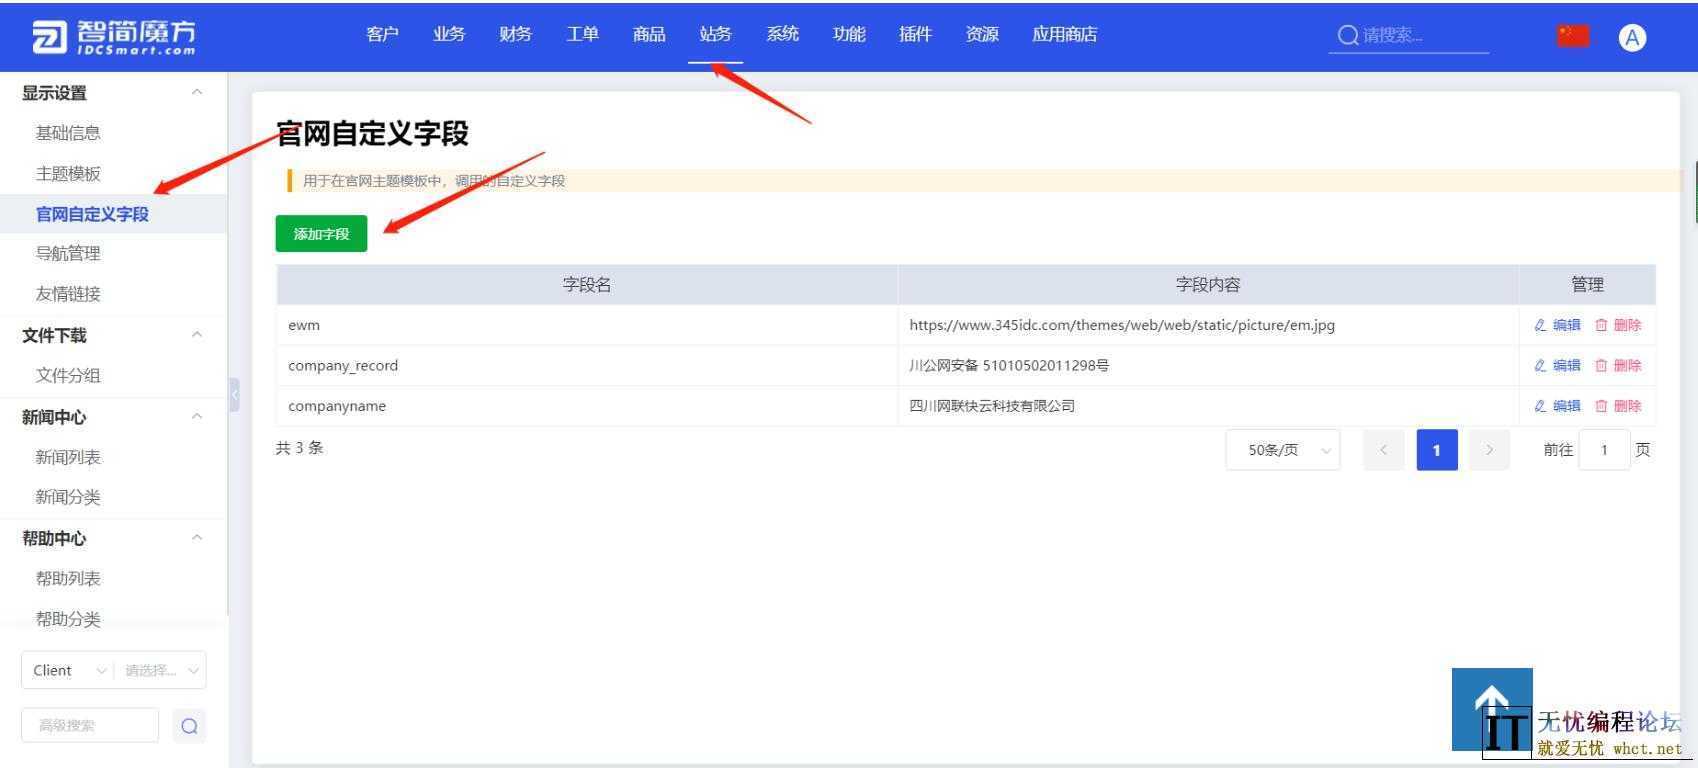Collapse the sidebar with the handle
The width and height of the screenshot is (1698, 768).
[234, 394]
